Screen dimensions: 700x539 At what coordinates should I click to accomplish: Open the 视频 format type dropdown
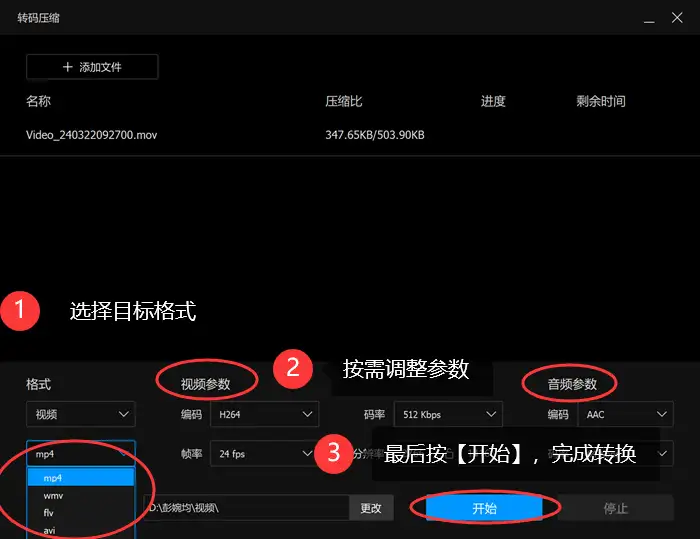[x=81, y=414]
